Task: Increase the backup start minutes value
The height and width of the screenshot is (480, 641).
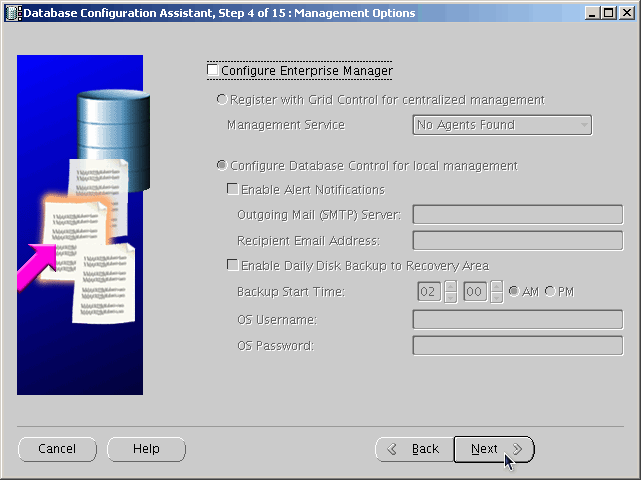Action: click(x=496, y=286)
